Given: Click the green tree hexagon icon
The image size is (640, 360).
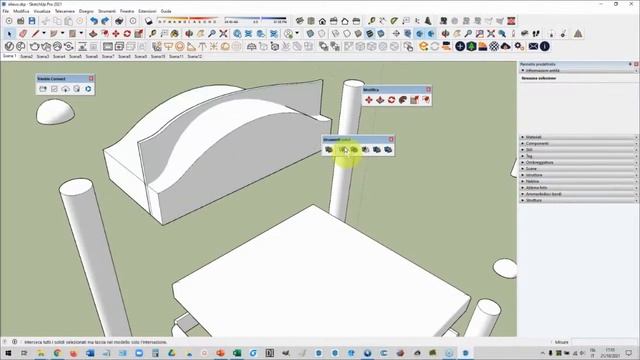Looking at the screenshot, I should pyautogui.click(x=471, y=47).
